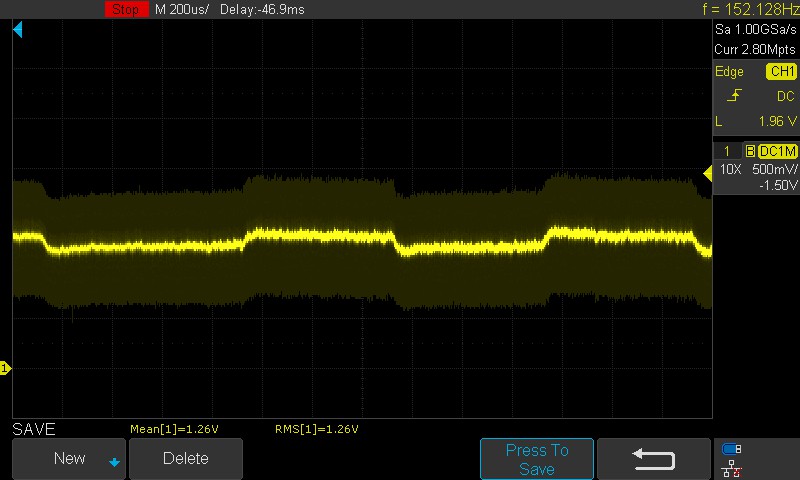Viewport: 800px width, 480px height.
Task: Click the RMS[1]=1.26V measurement
Action: 316,429
